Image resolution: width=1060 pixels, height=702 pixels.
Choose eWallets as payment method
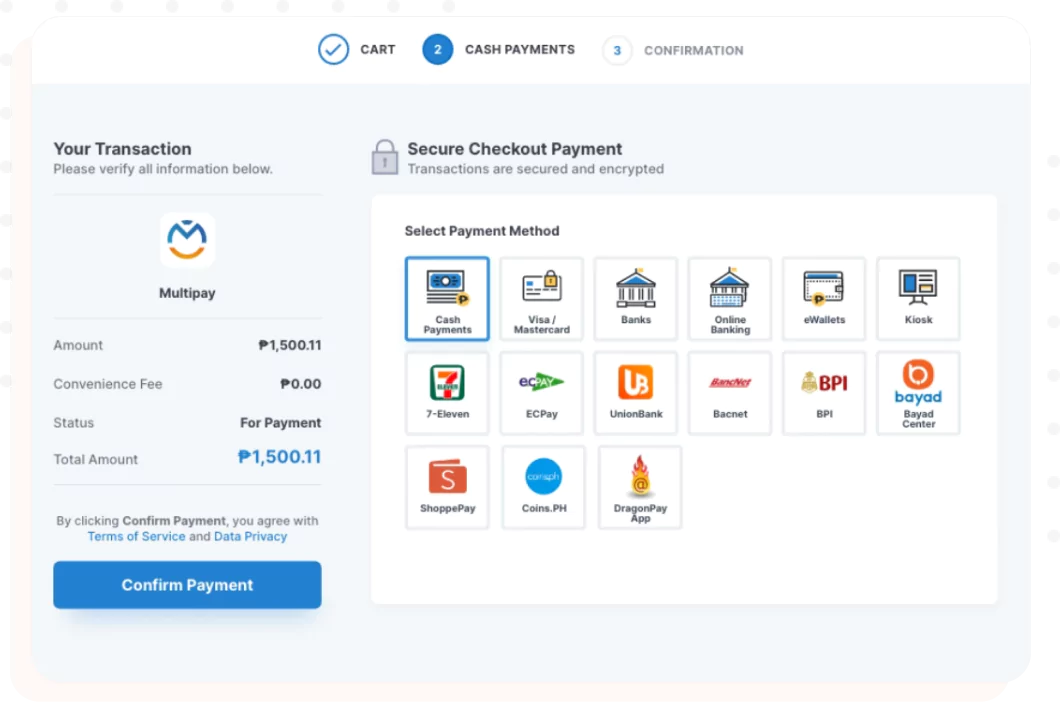pyautogui.click(x=824, y=298)
